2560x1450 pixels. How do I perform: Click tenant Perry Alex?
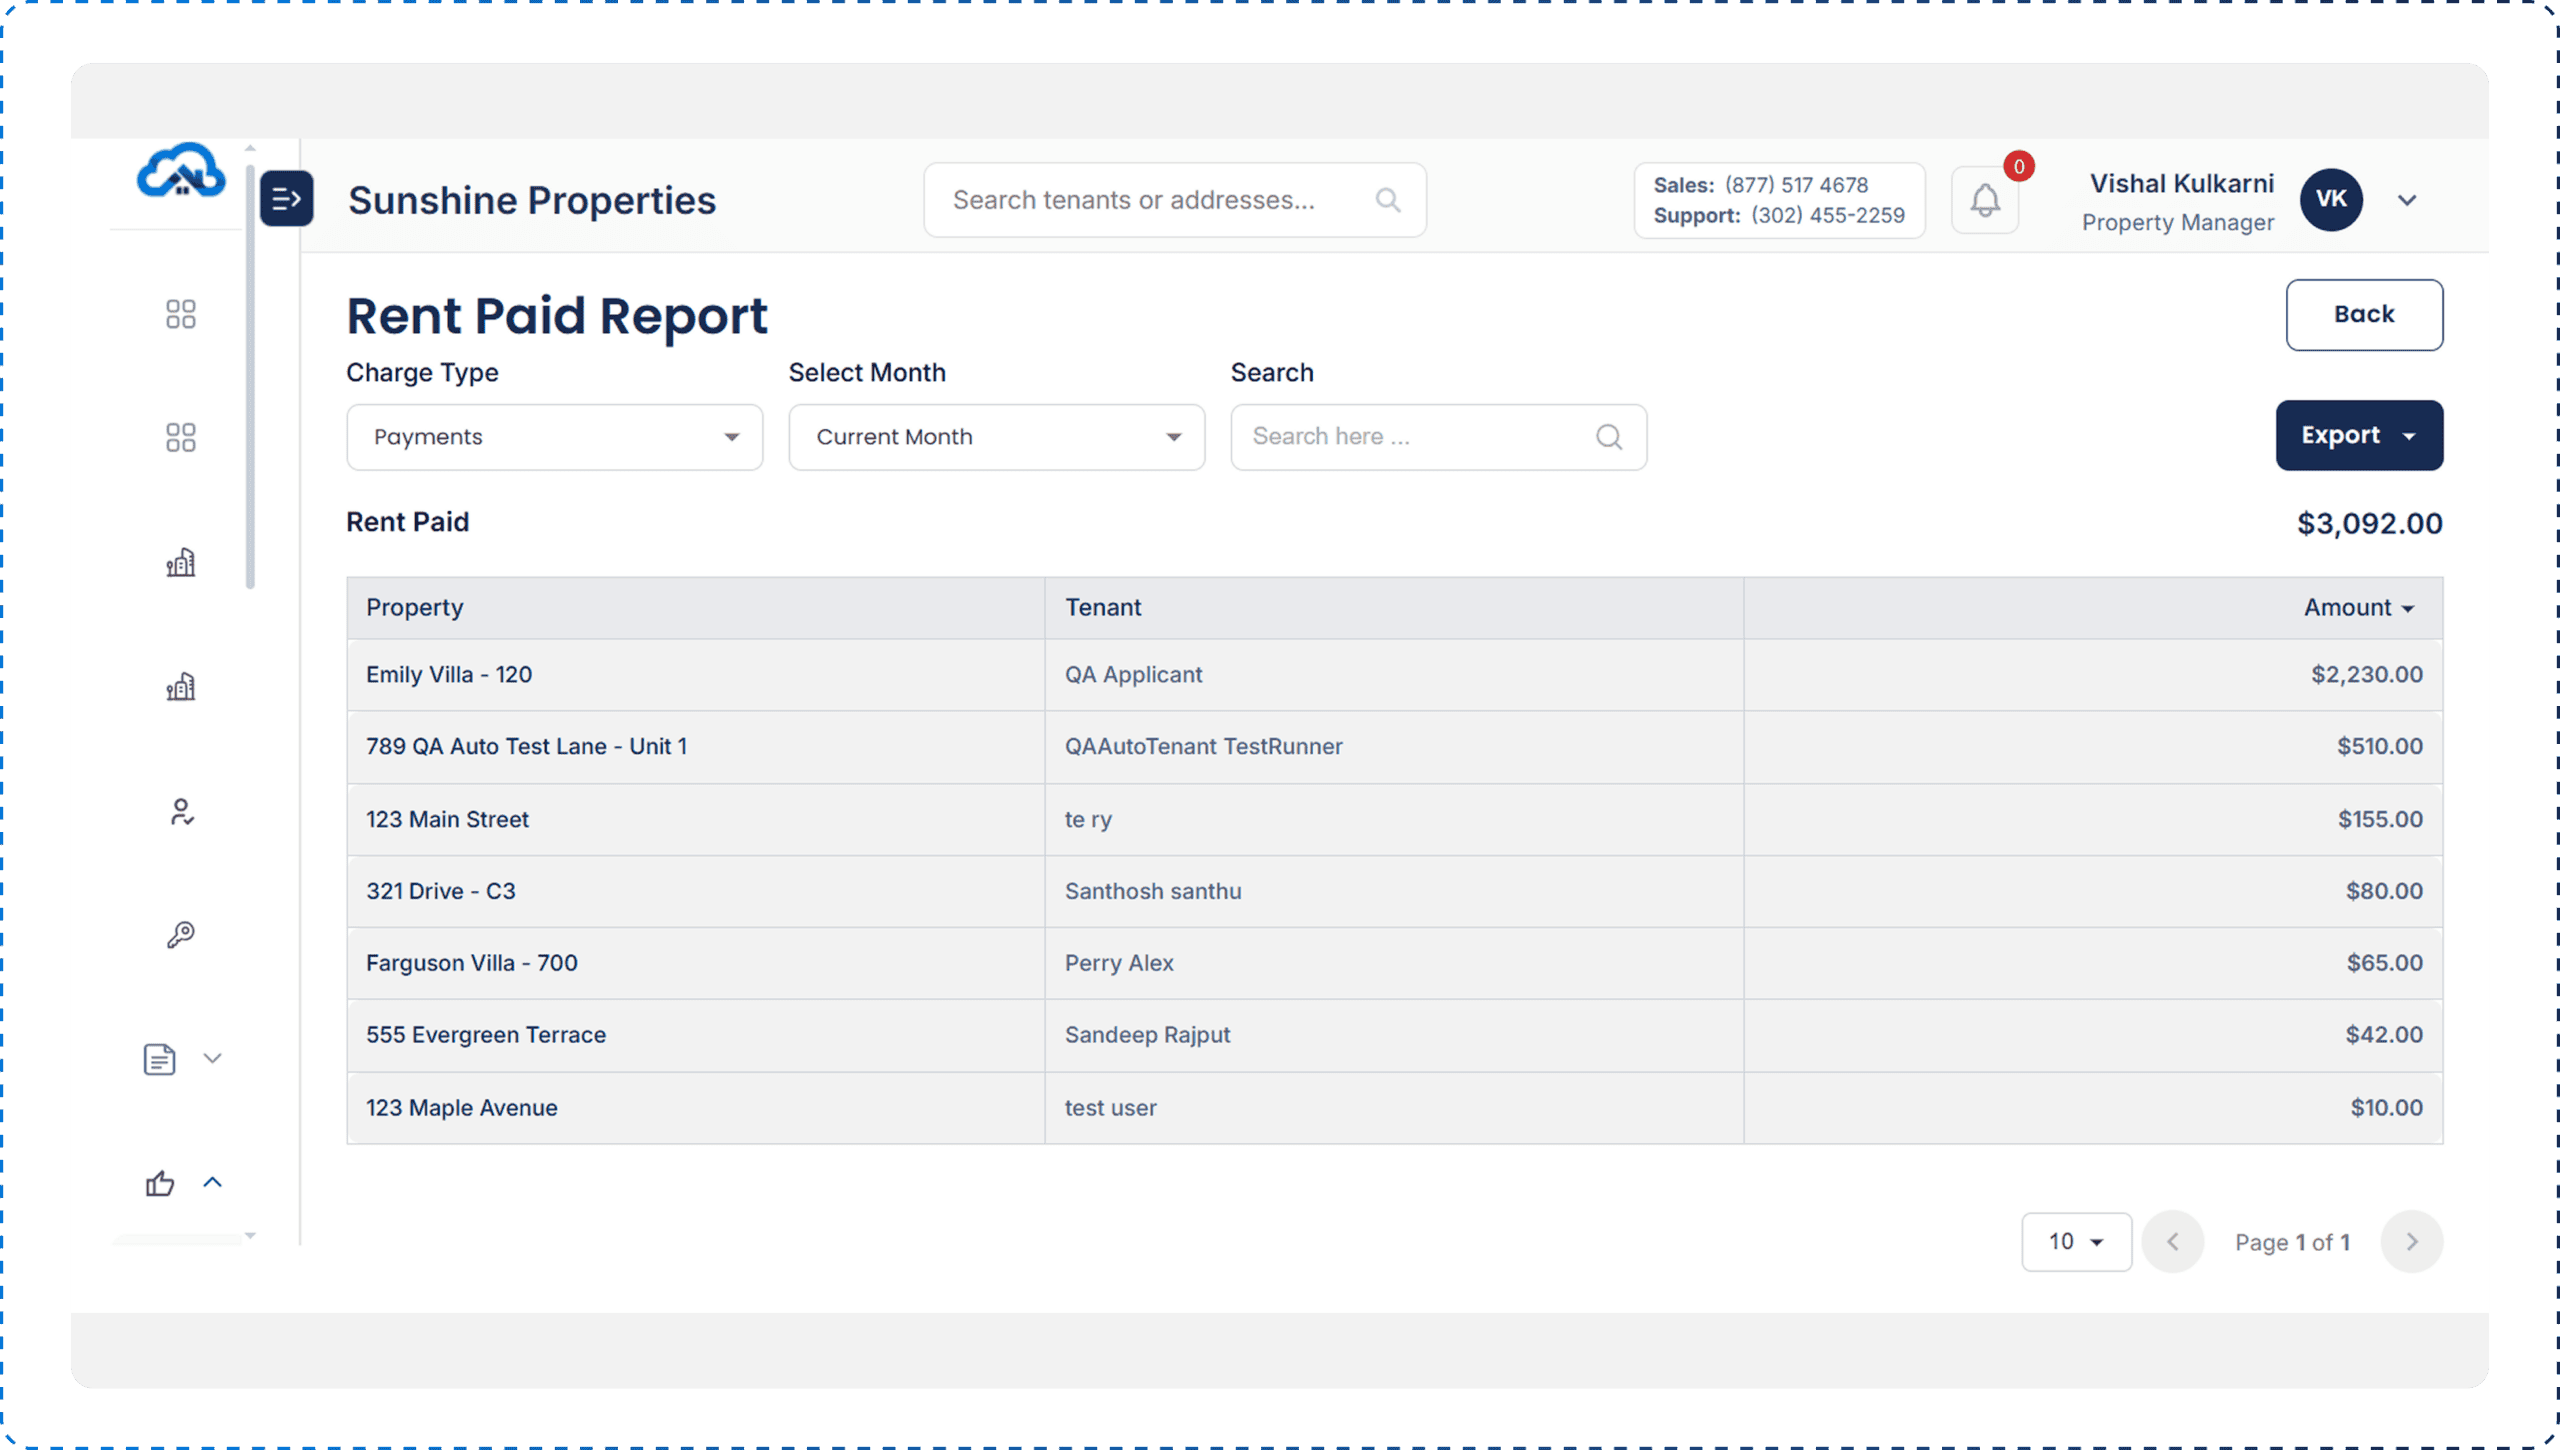click(x=1119, y=963)
